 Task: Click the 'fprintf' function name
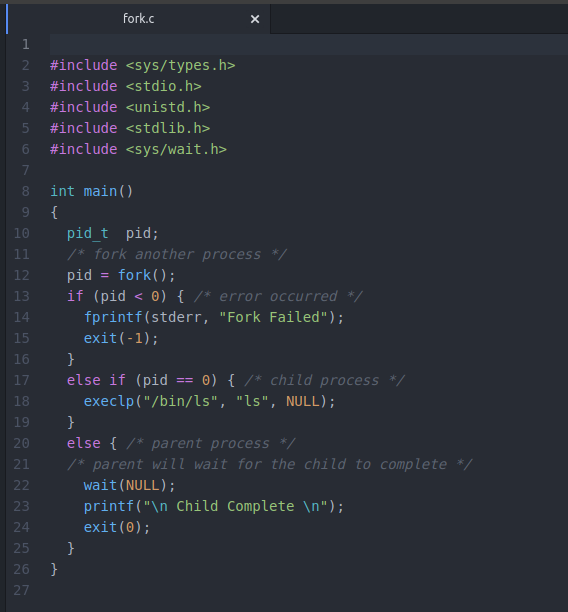click(113, 318)
